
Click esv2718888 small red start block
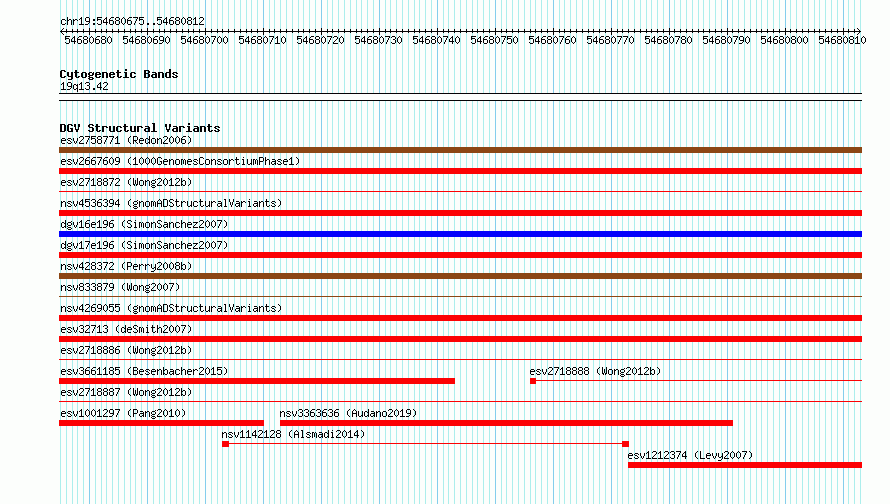coord(533,381)
